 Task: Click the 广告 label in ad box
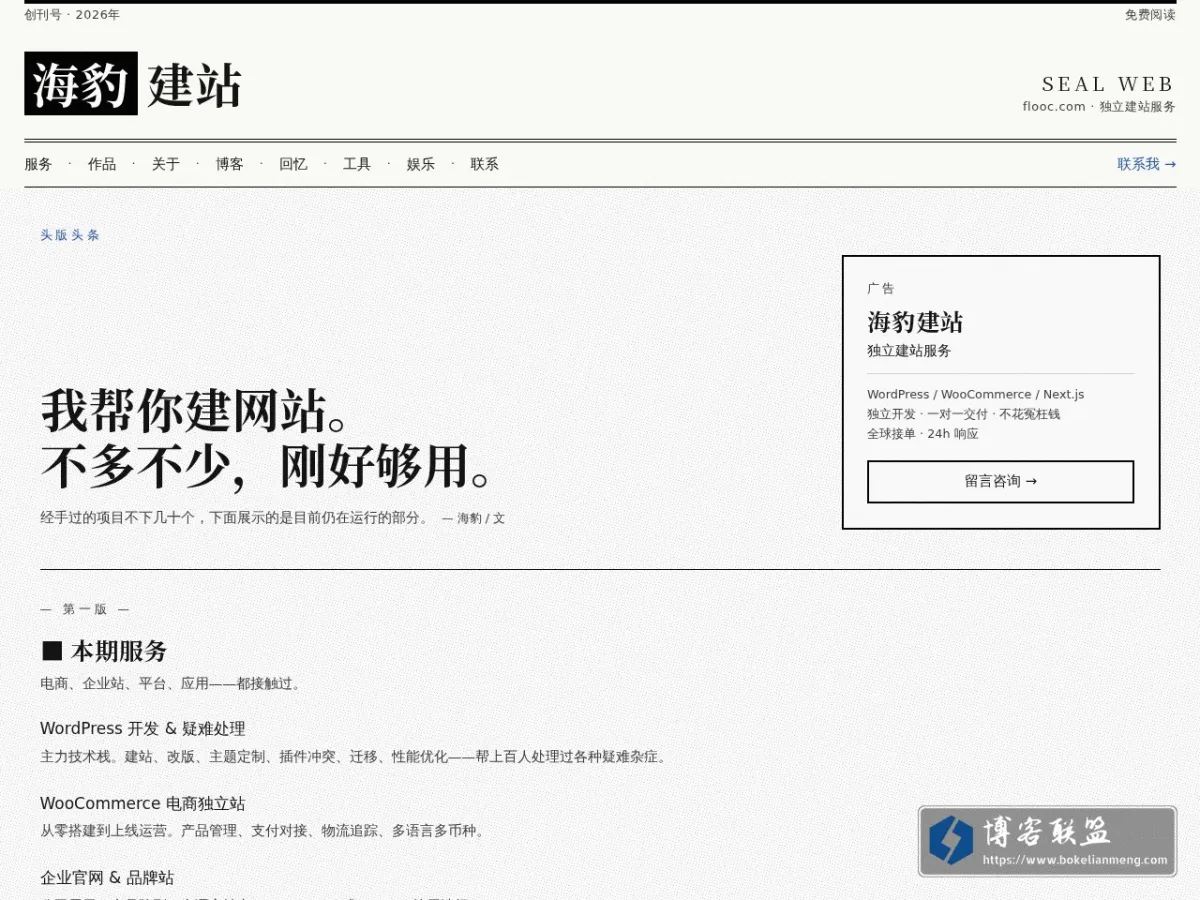tap(881, 288)
